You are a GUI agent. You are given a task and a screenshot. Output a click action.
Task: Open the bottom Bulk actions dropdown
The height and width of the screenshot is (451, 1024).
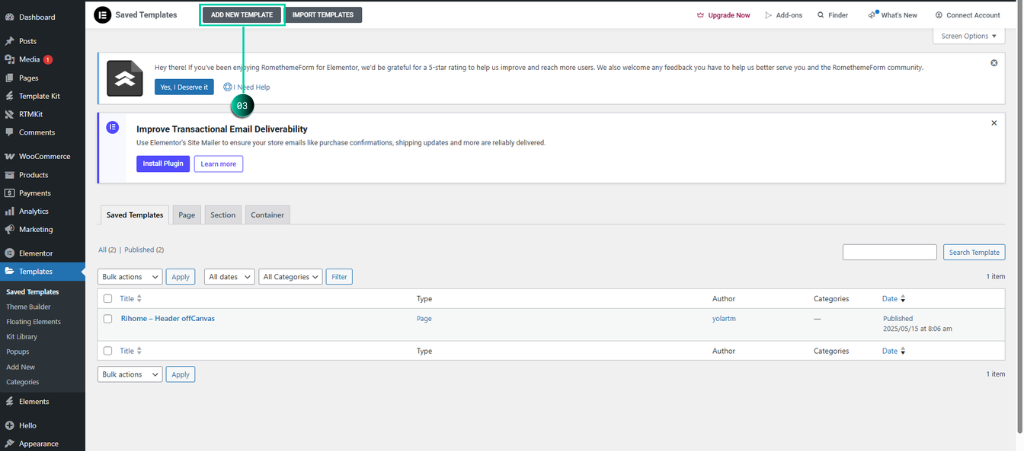point(130,375)
